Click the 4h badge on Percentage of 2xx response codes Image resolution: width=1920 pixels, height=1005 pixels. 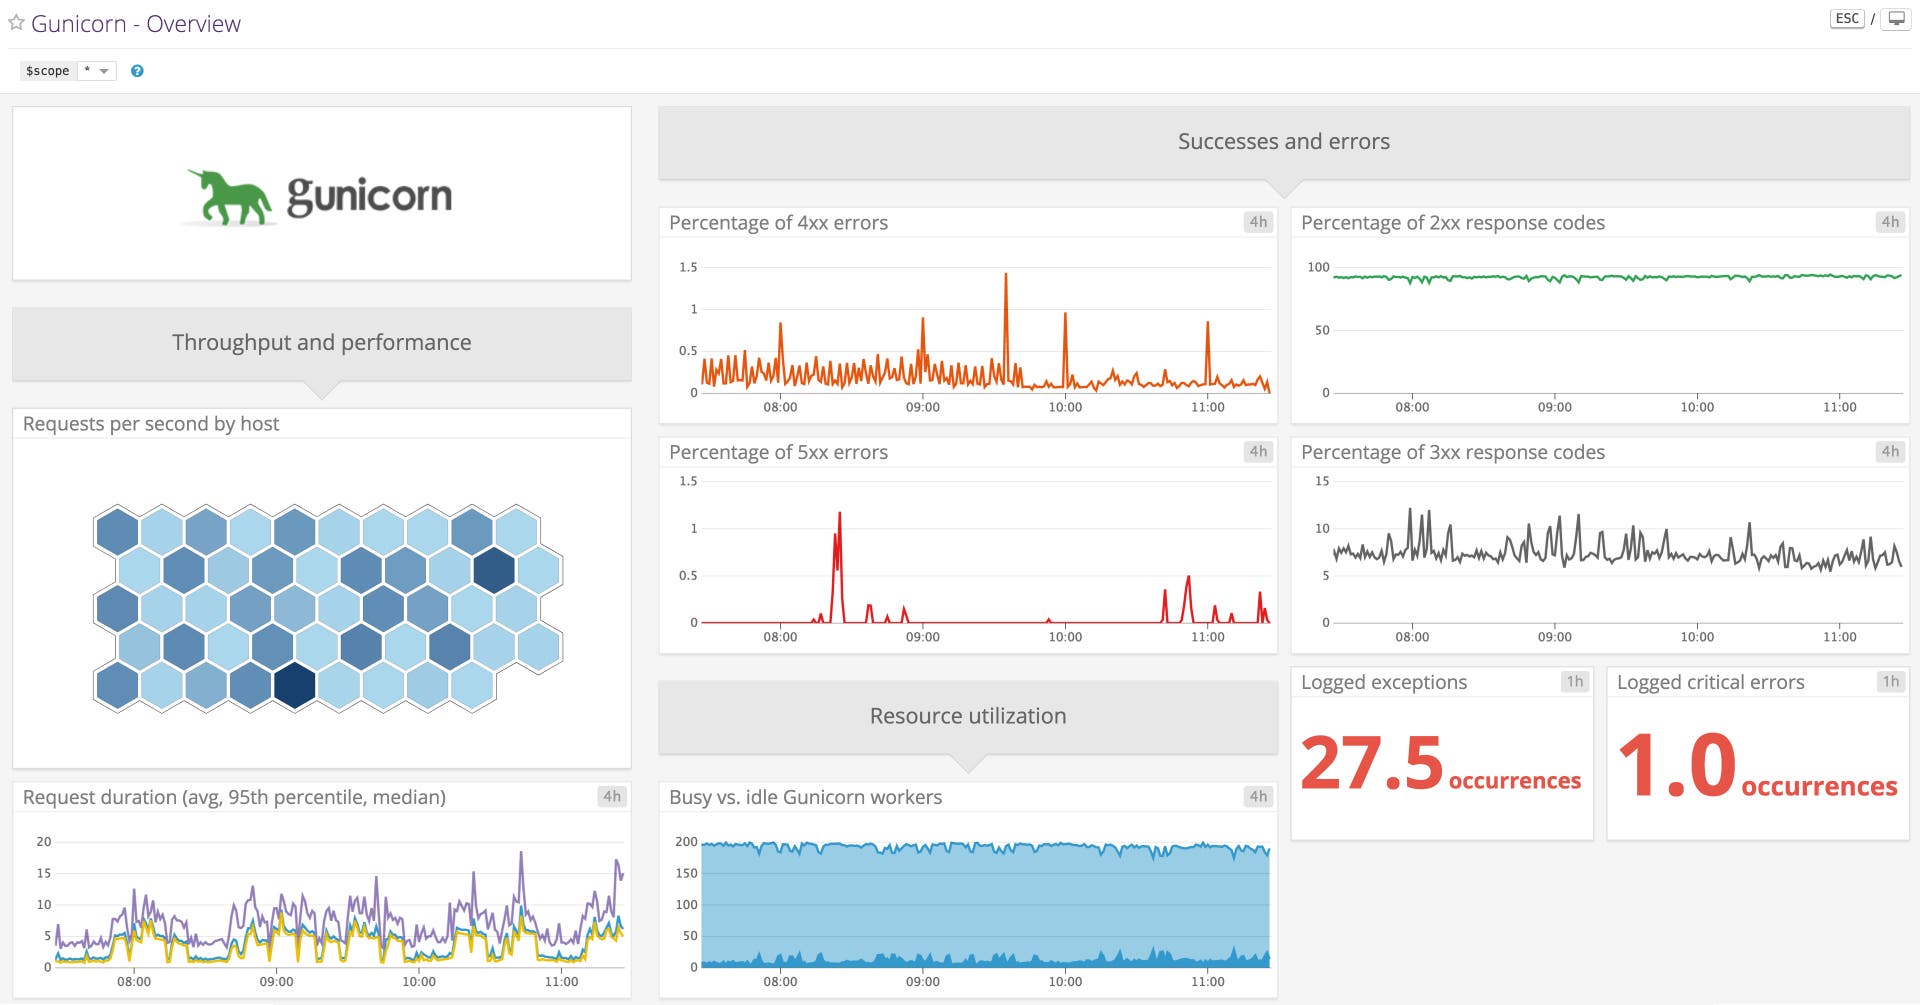[x=1889, y=222]
